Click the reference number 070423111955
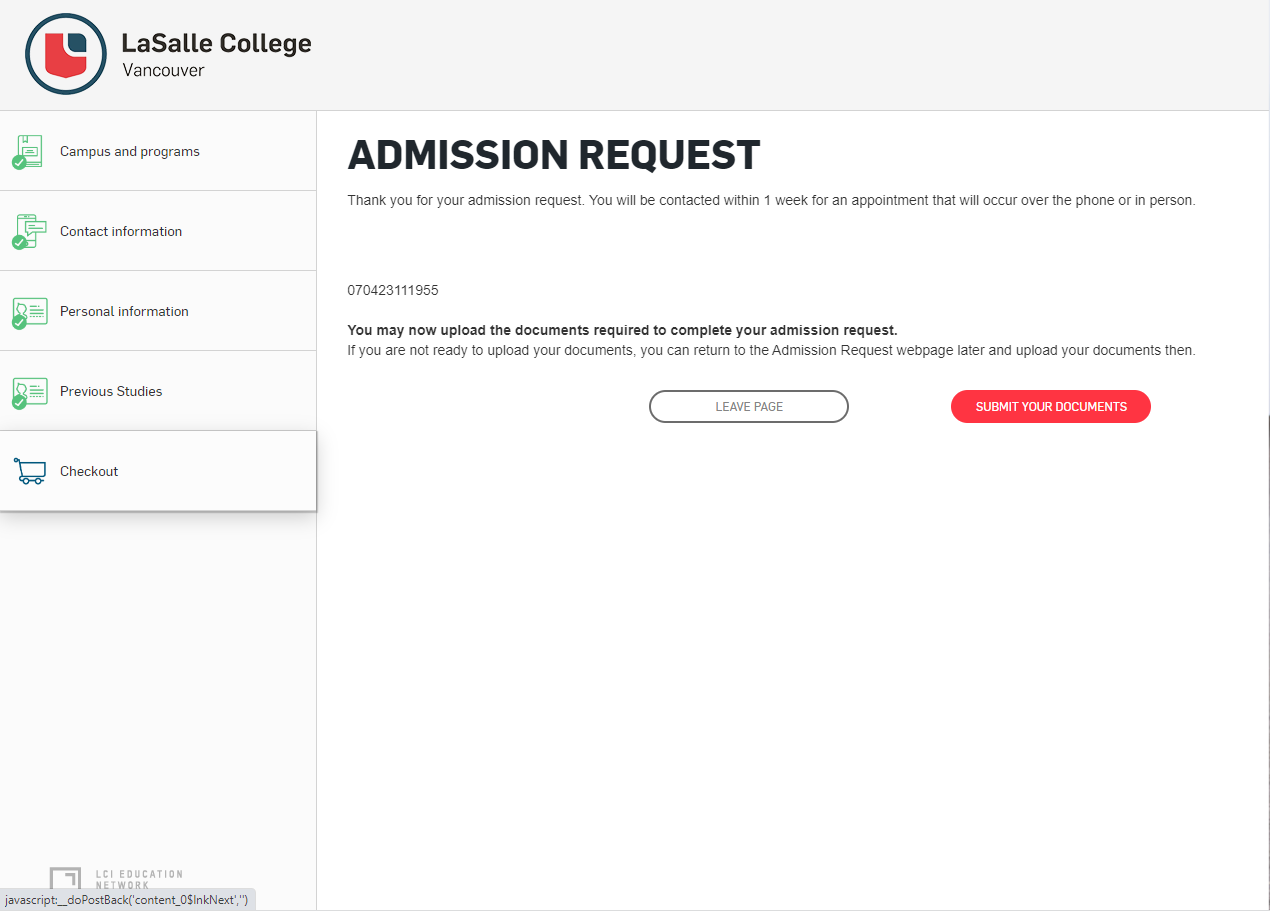Viewport: 1270px width, 913px height. point(393,291)
